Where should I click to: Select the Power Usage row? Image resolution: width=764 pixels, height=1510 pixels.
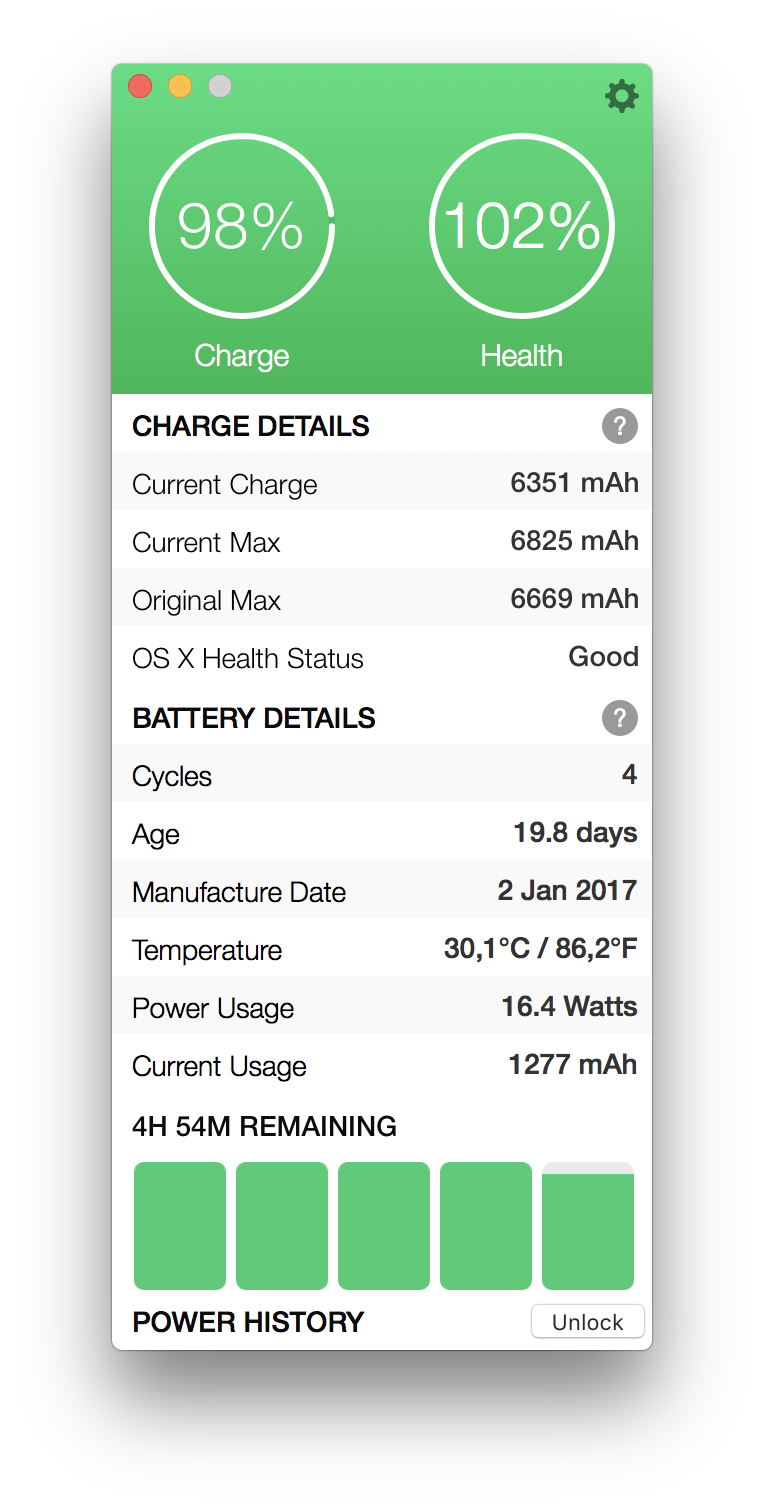[382, 1008]
